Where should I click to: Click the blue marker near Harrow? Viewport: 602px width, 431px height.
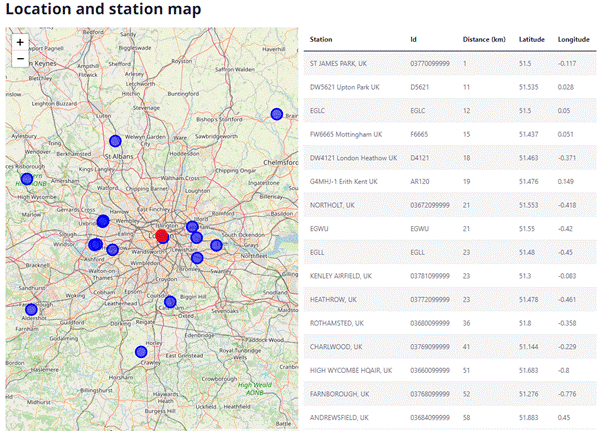(103, 221)
